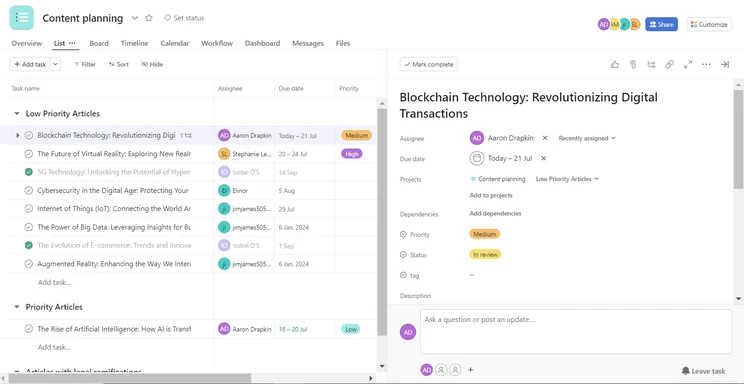Mark The Power of Big Data complete
The width and height of the screenshot is (744, 384).
(28, 227)
